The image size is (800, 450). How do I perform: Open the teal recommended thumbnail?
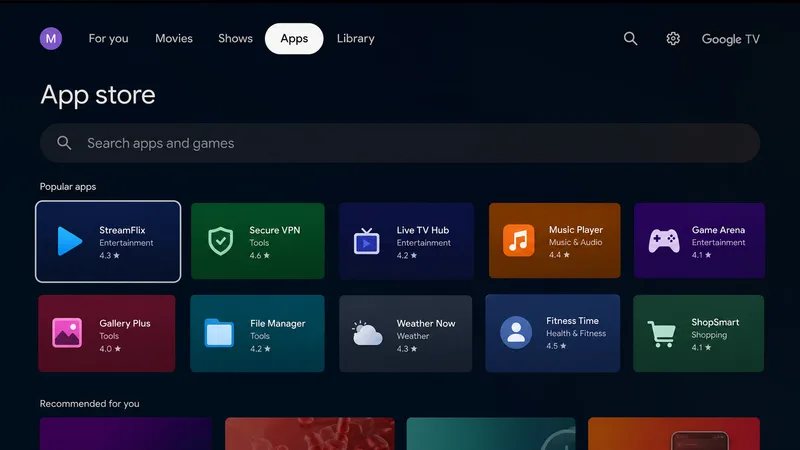point(491,434)
